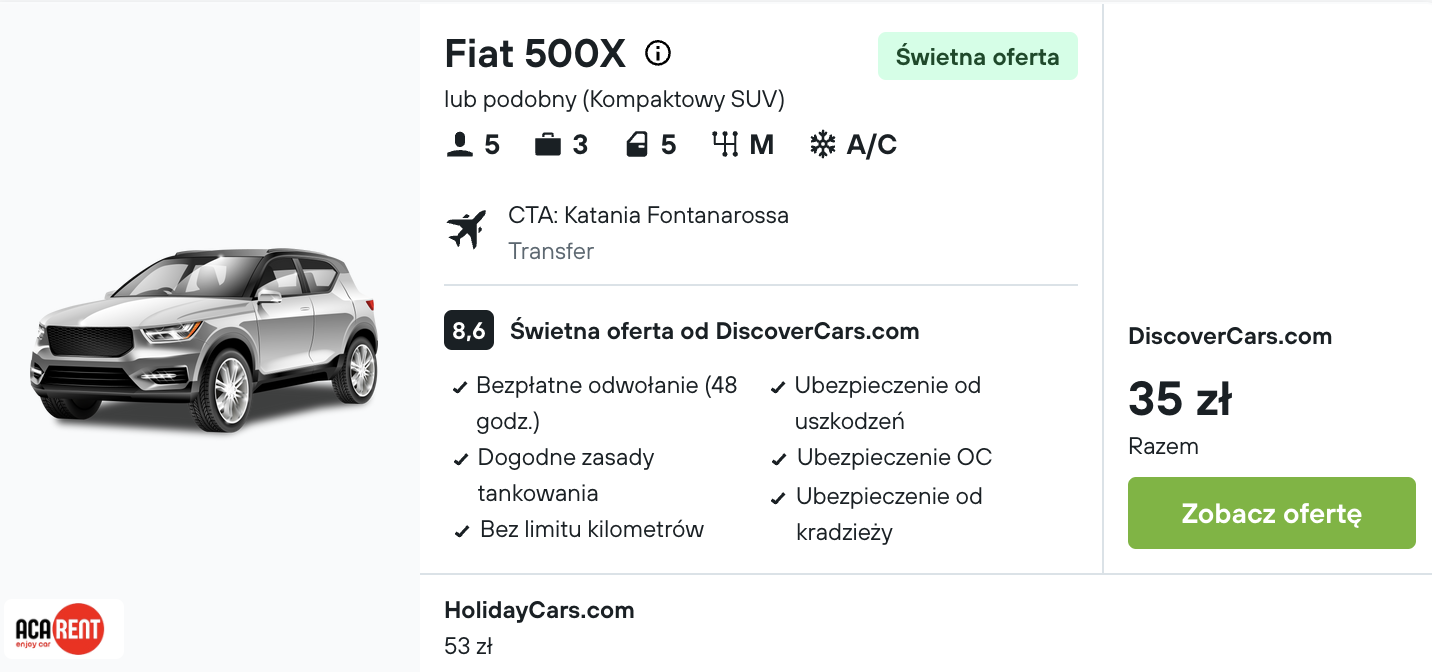Click the ACA Rent supplier logo
The image size is (1432, 672).
[64, 629]
